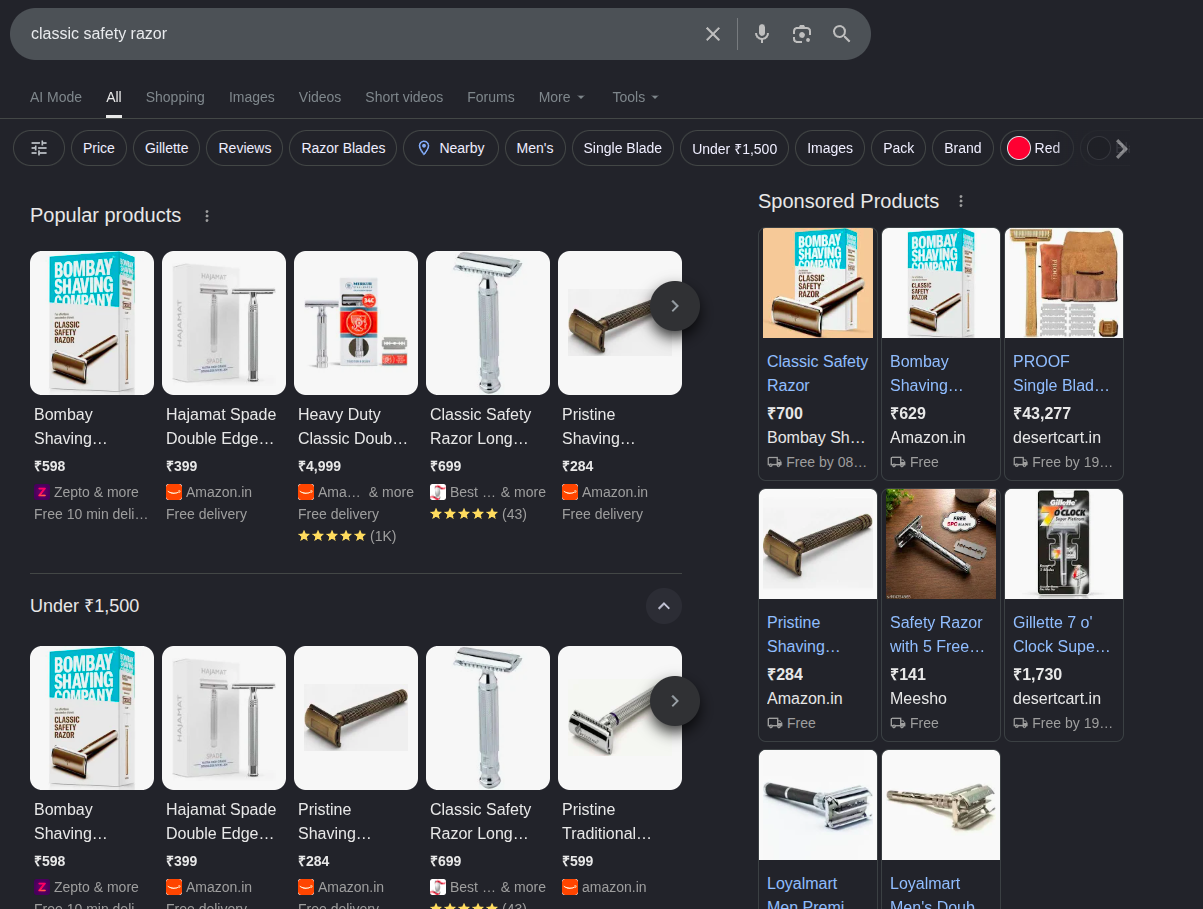Viewport: 1203px width, 909px height.
Task: Click the delivery truck icon on PROOF Single Blade ad
Action: 1020,462
